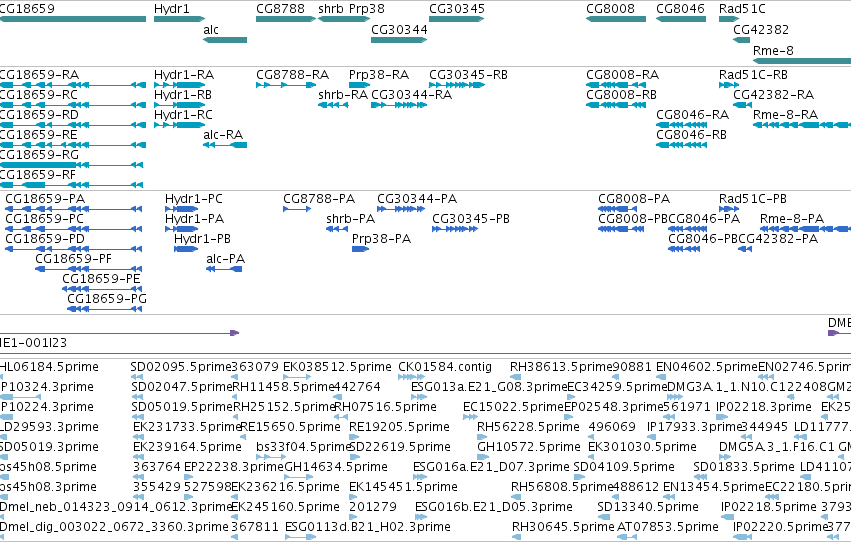The image size is (851, 542).
Task: Click the SD02095.5prime EST label
Action: tap(181, 367)
